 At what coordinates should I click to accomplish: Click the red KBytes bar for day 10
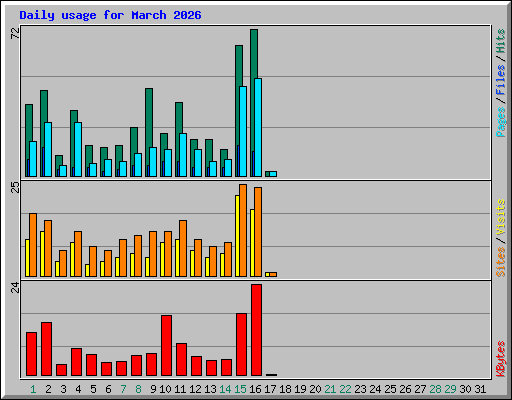coord(166,346)
